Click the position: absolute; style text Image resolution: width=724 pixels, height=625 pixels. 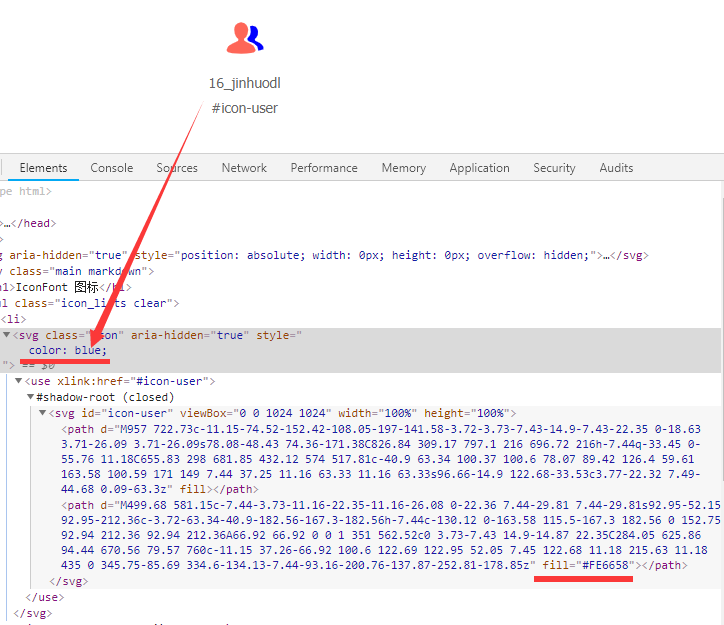[x=243, y=255]
